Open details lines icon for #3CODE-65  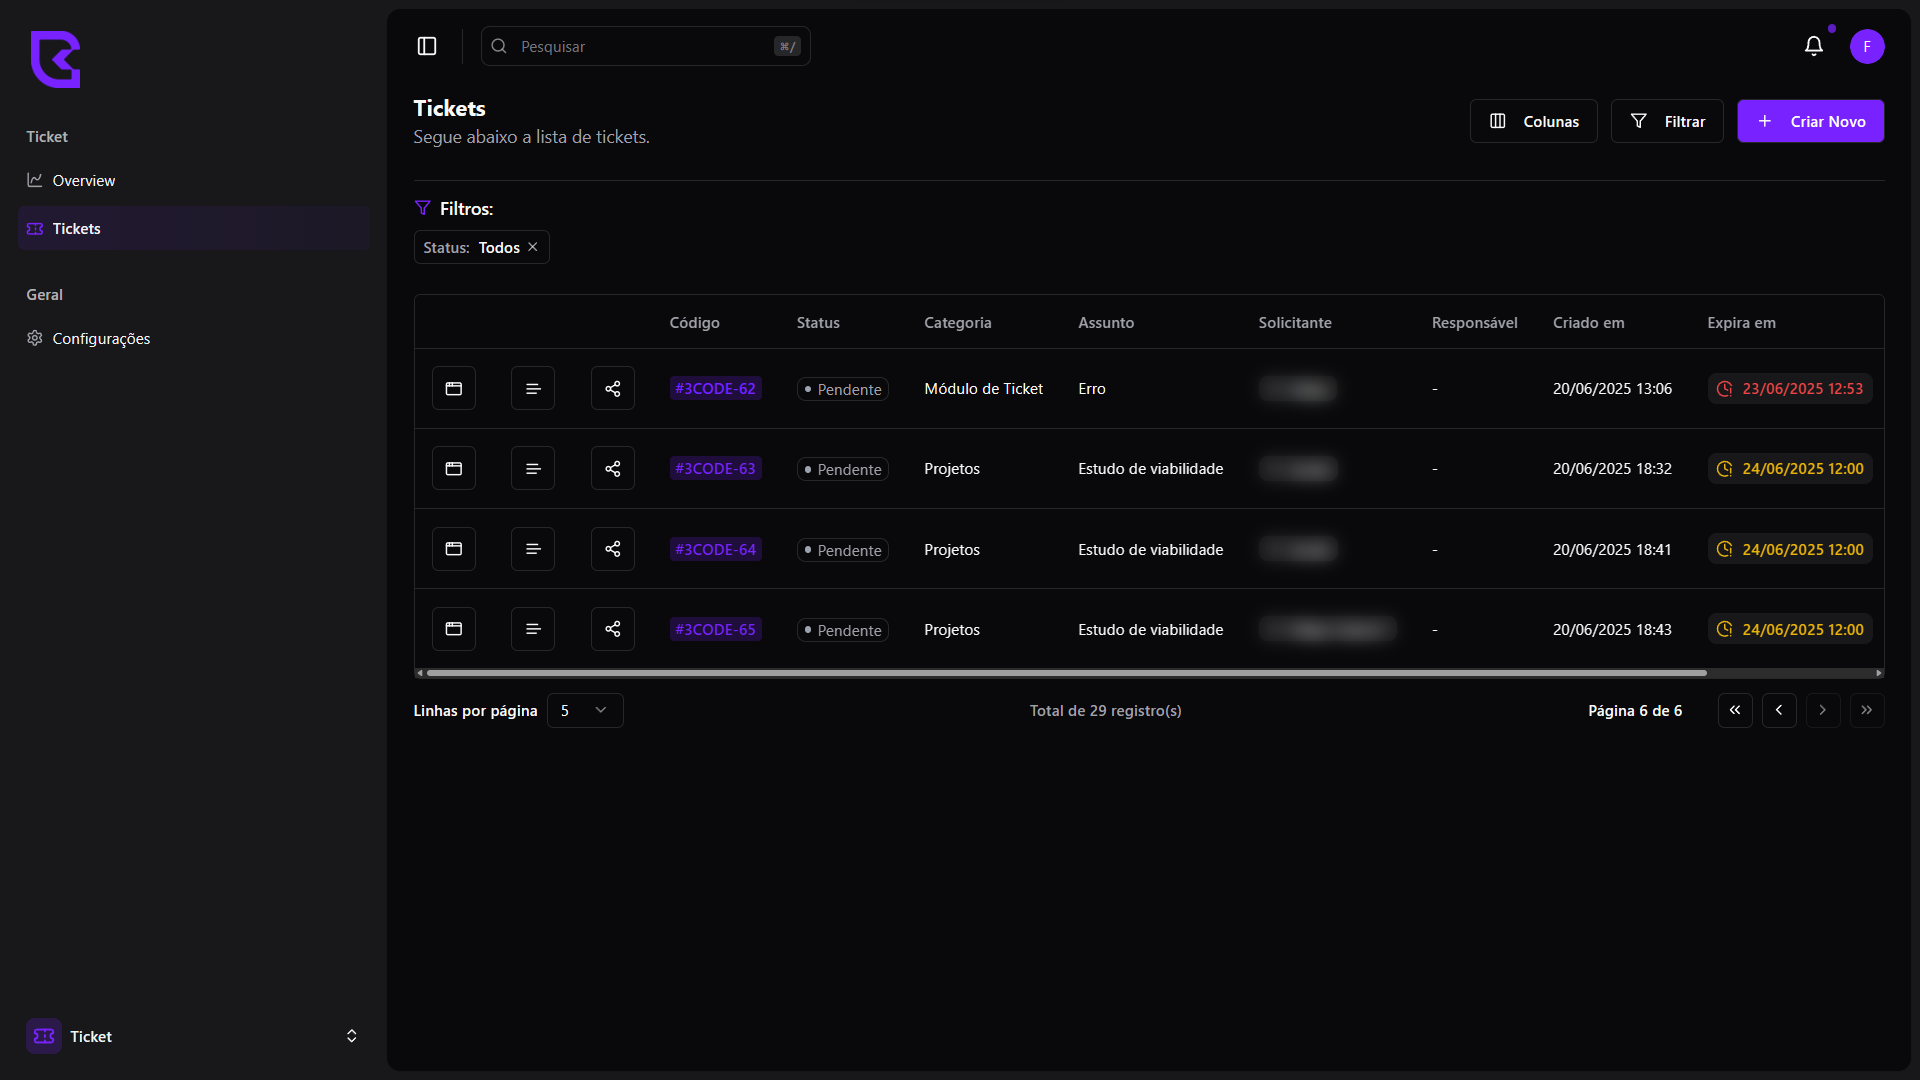tap(532, 629)
